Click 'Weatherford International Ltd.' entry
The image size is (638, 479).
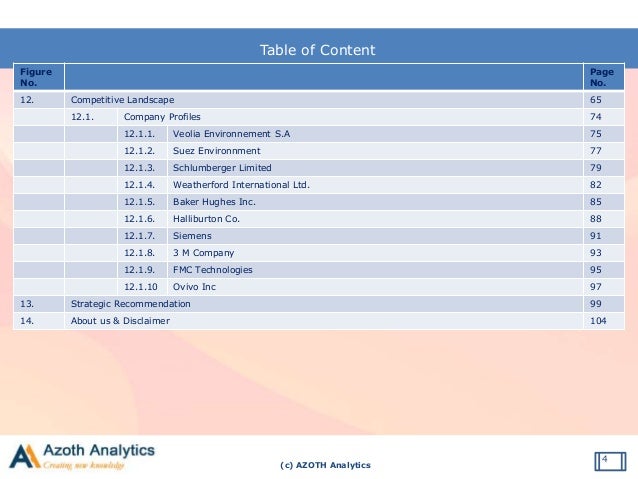(241, 185)
